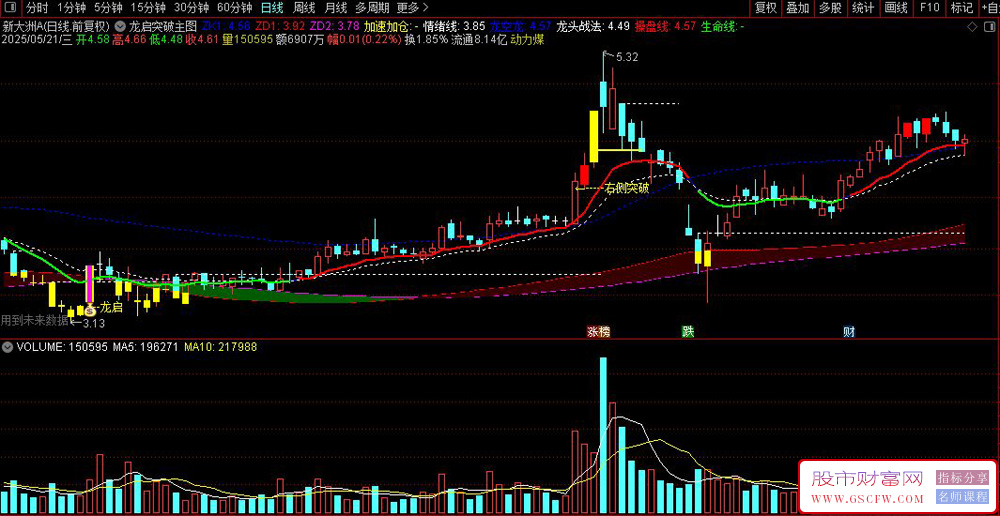1000x516 pixels.
Task: Click the 3.13 low price label
Action: point(94,323)
